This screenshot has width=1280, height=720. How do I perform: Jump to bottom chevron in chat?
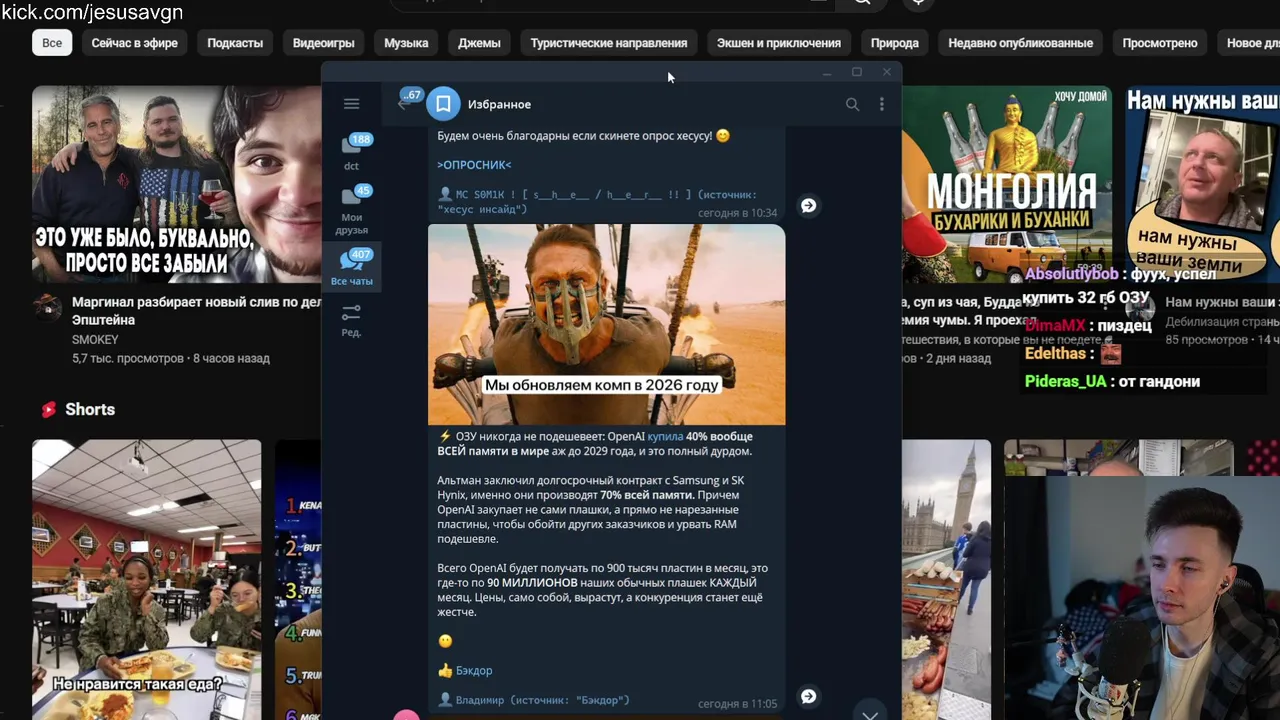870,713
